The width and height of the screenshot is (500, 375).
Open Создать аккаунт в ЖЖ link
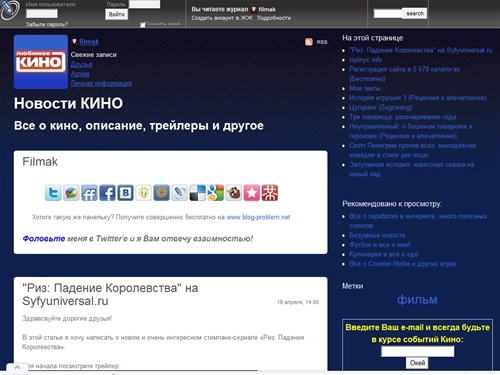pos(222,18)
